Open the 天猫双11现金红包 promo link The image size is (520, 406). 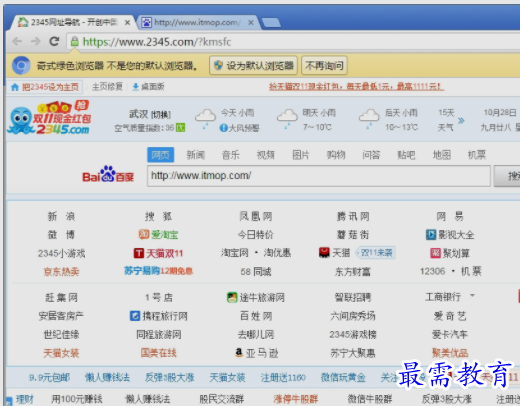(x=356, y=87)
